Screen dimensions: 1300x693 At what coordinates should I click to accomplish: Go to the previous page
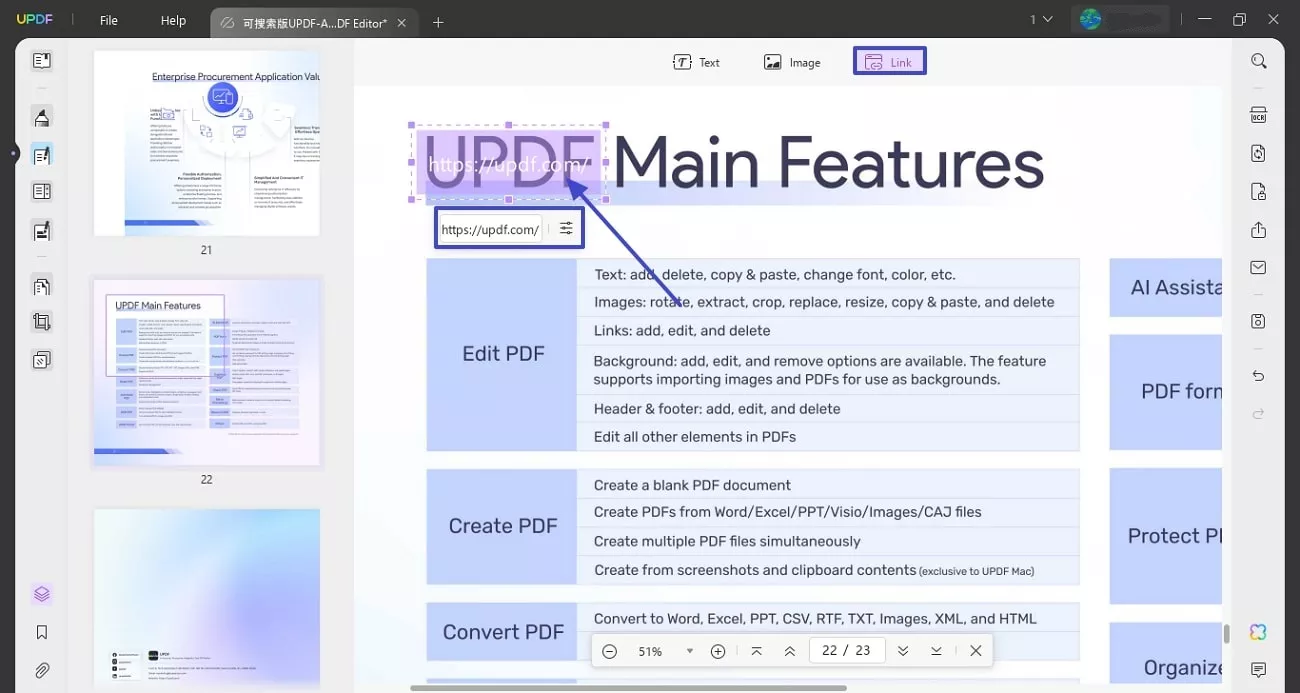click(x=789, y=651)
